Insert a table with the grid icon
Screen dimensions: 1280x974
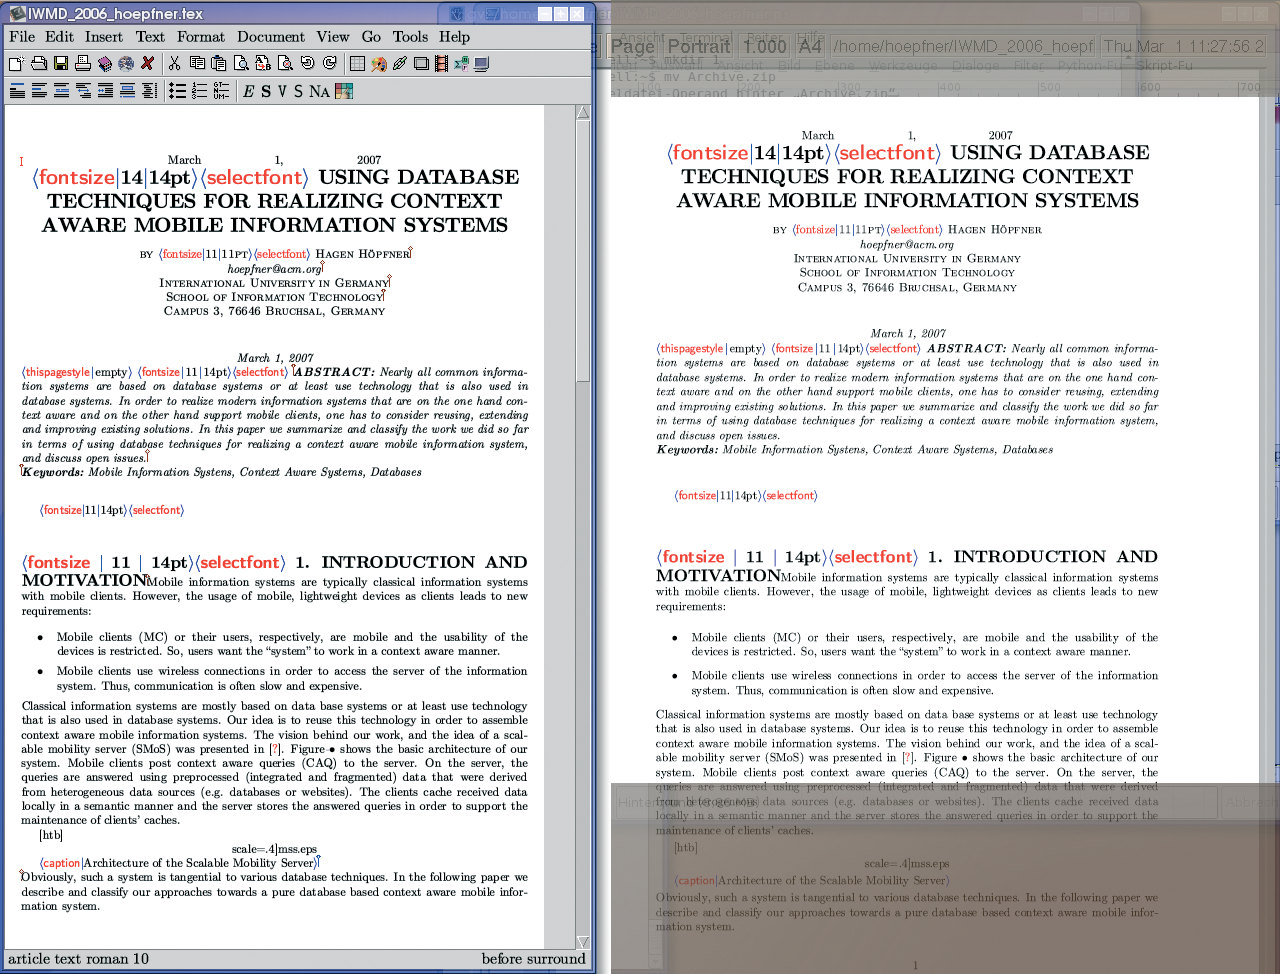(357, 63)
